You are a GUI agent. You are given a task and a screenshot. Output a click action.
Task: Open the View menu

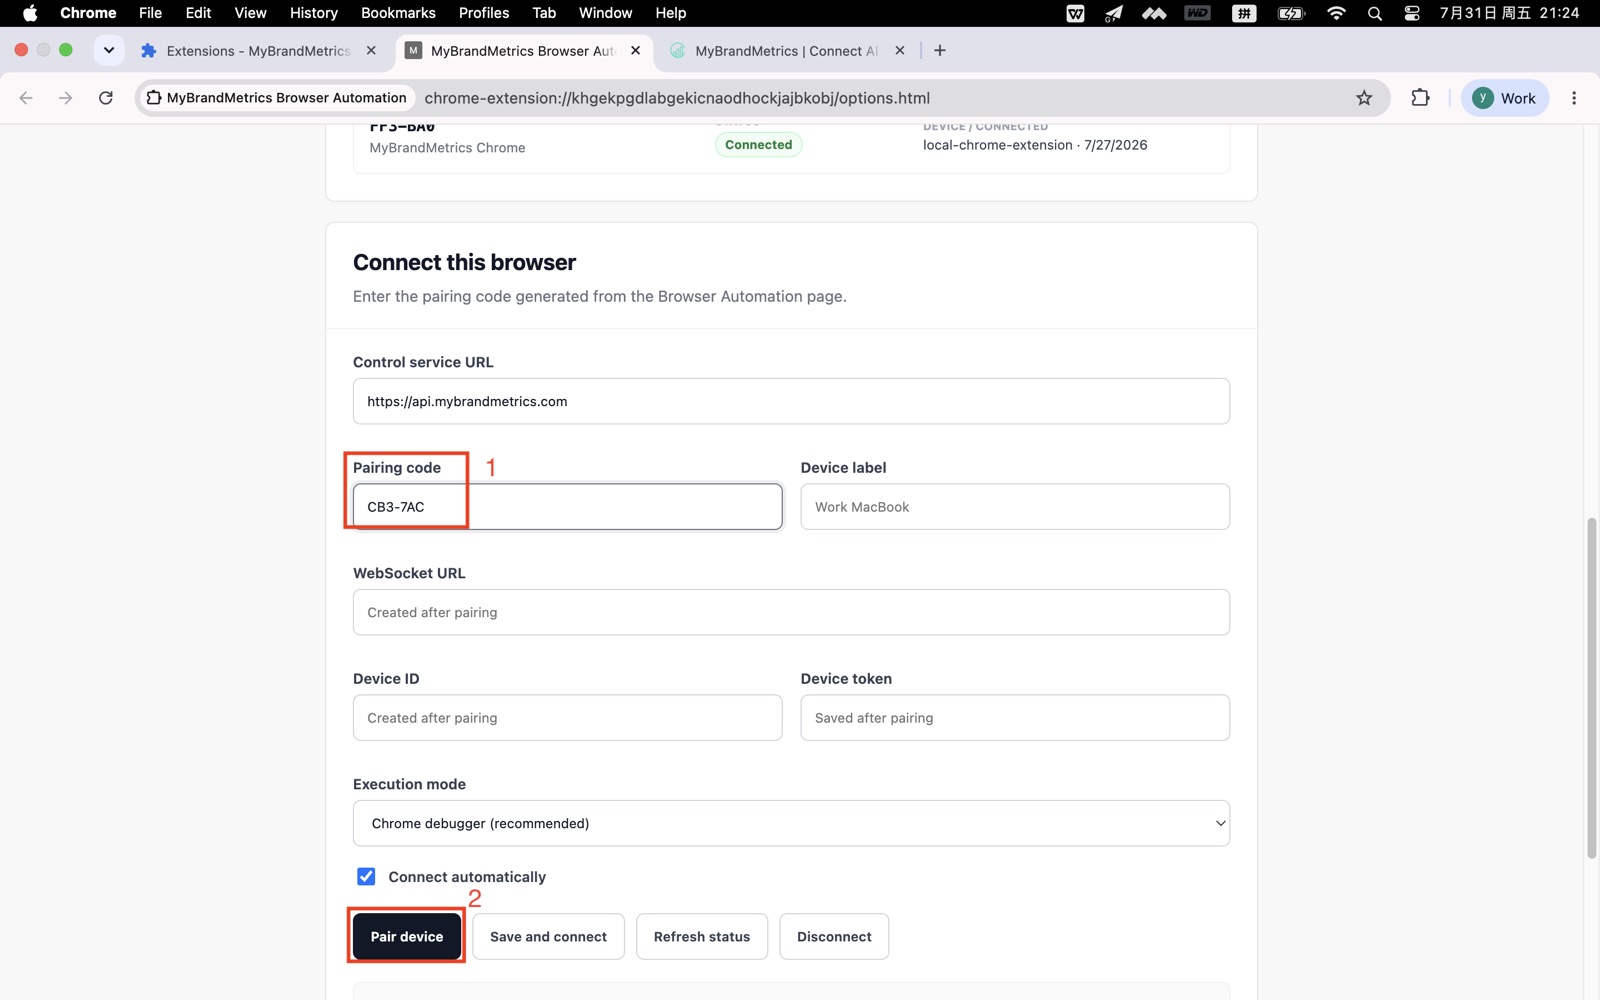[x=250, y=13]
